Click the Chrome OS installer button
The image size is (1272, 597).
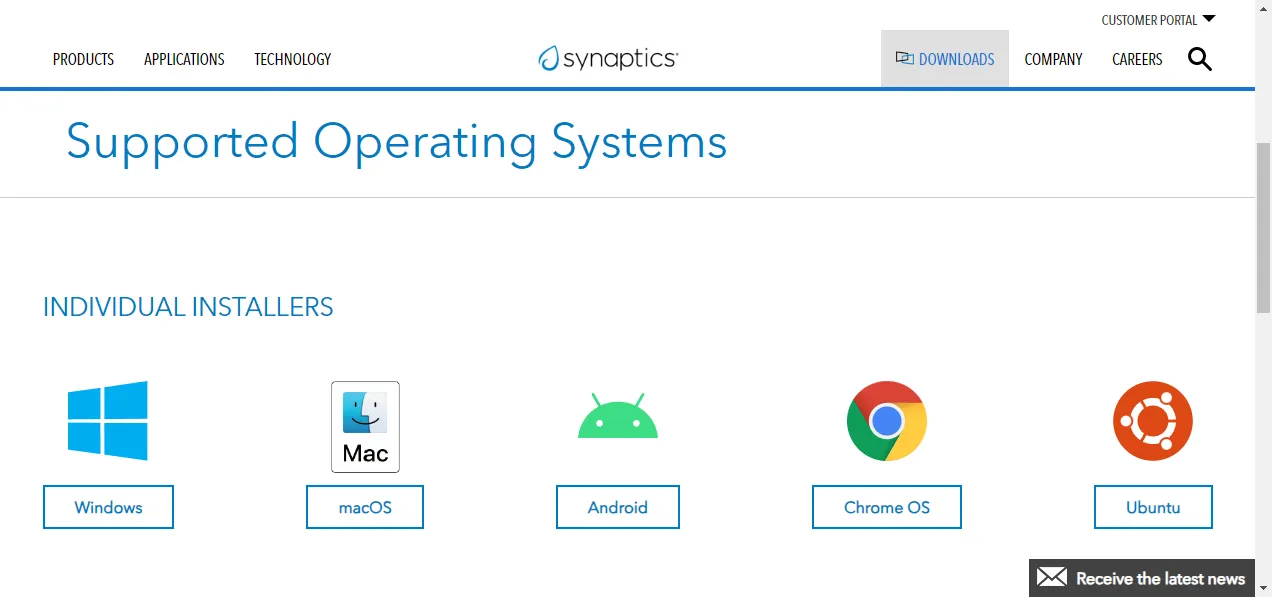click(x=887, y=507)
